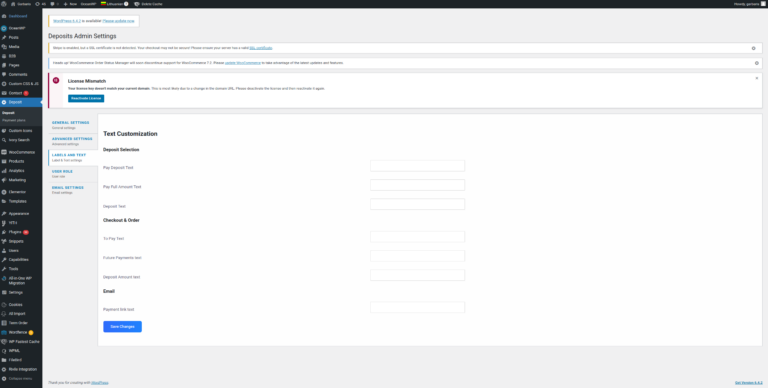The width and height of the screenshot is (768, 388).
Task: Collapse the admin sidebar menu
Action: [21, 379]
